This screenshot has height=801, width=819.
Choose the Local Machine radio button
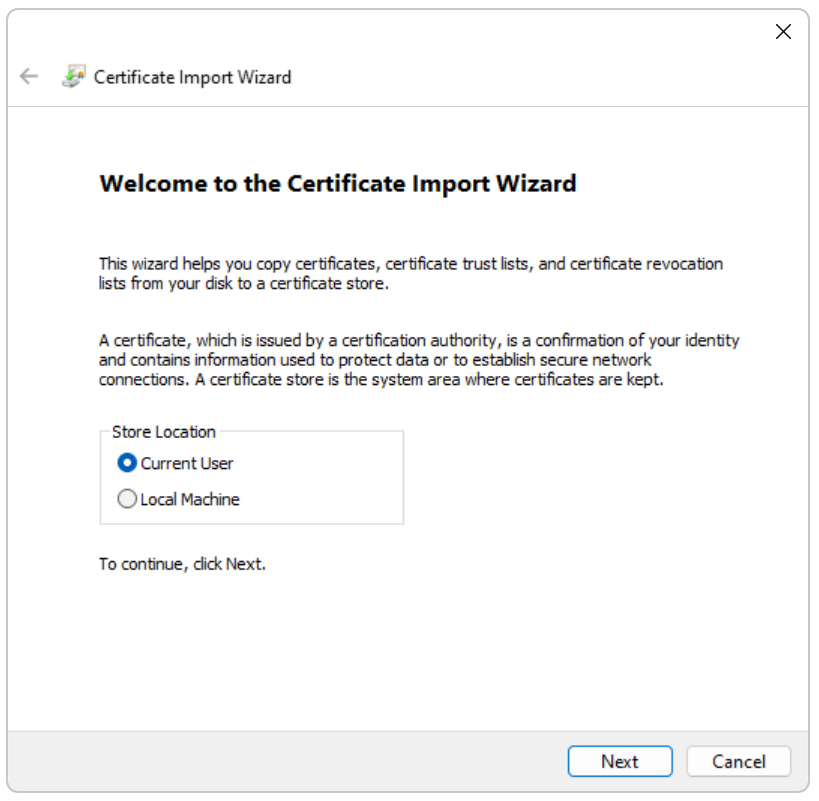click(x=127, y=499)
